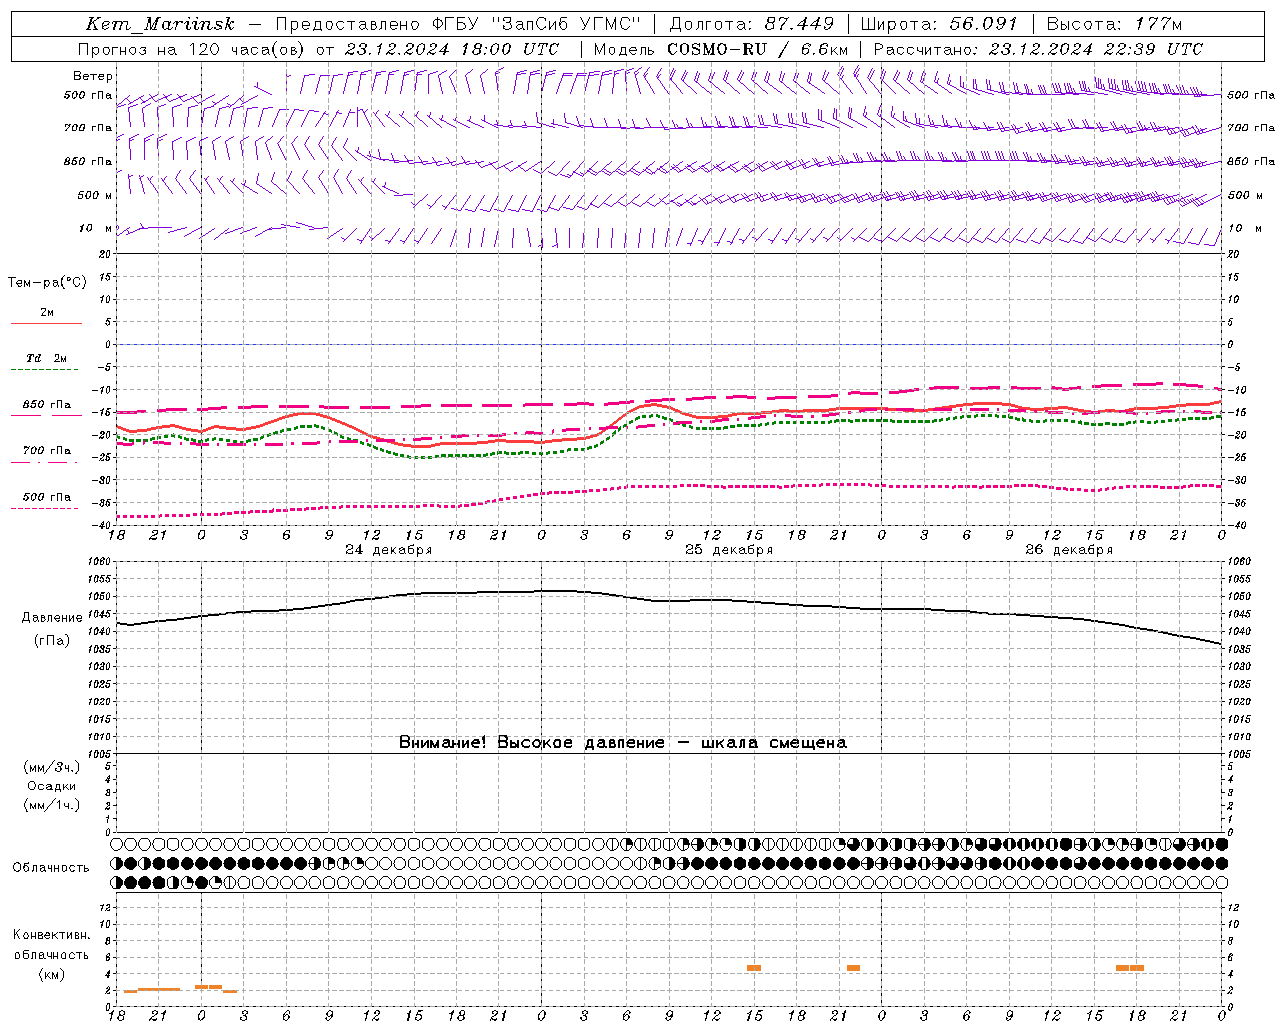Click the 2м temperature legend entry
Image resolution: width=1280 pixels, height=1024 pixels.
[x=46, y=313]
